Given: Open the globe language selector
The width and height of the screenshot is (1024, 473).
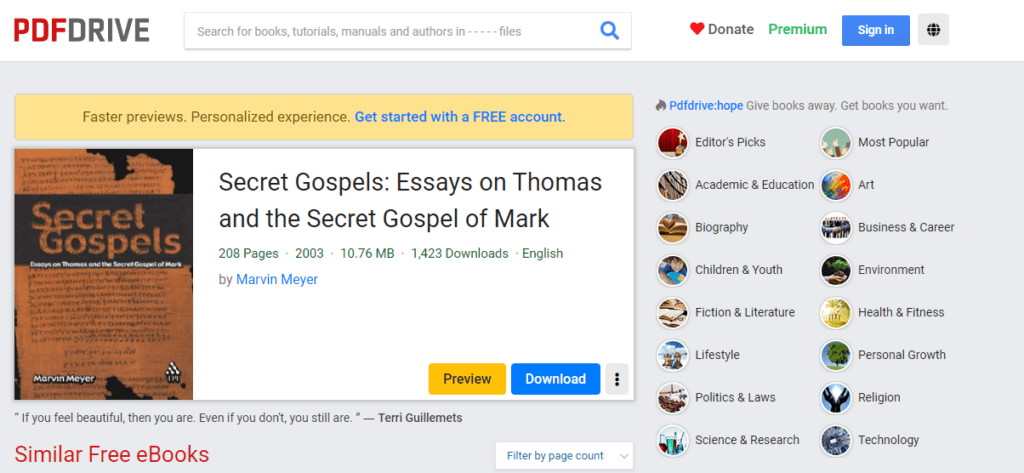Looking at the screenshot, I should [x=933, y=29].
